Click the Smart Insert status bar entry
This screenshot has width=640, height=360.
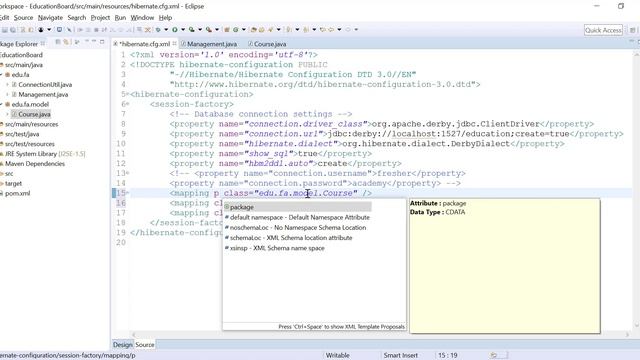pos(401,356)
